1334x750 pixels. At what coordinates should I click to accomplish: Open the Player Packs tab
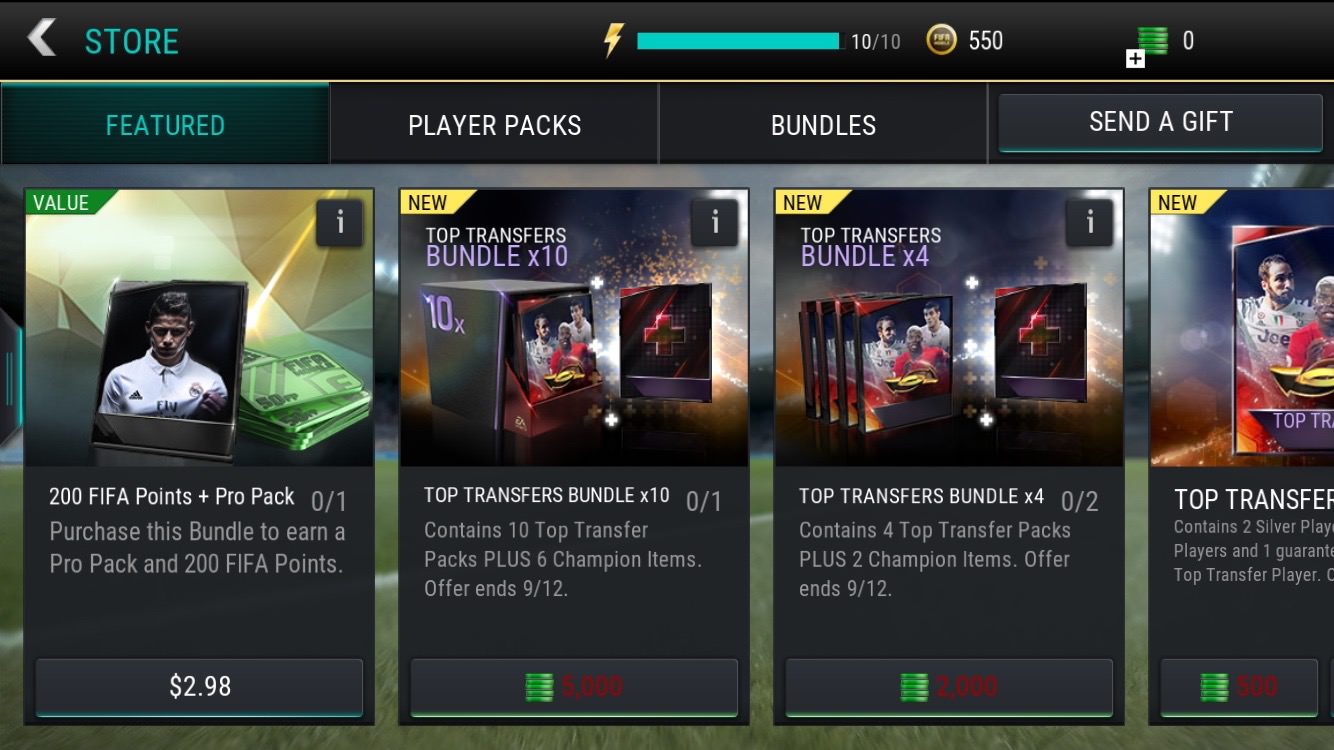(494, 125)
